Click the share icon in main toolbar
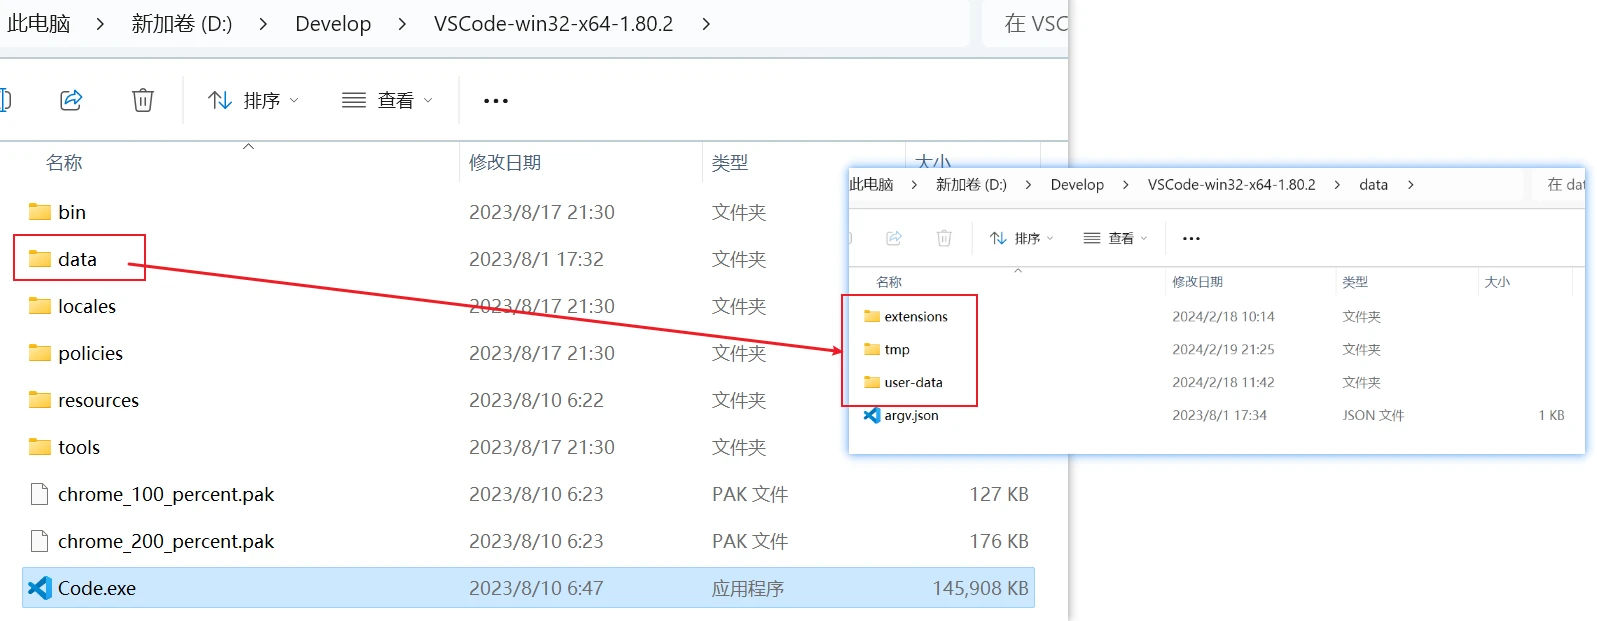 tap(71, 100)
